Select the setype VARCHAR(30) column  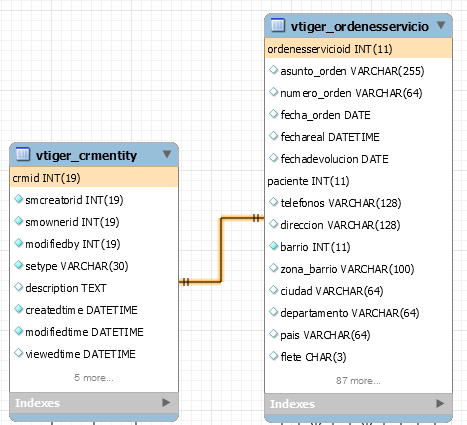[x=77, y=266]
